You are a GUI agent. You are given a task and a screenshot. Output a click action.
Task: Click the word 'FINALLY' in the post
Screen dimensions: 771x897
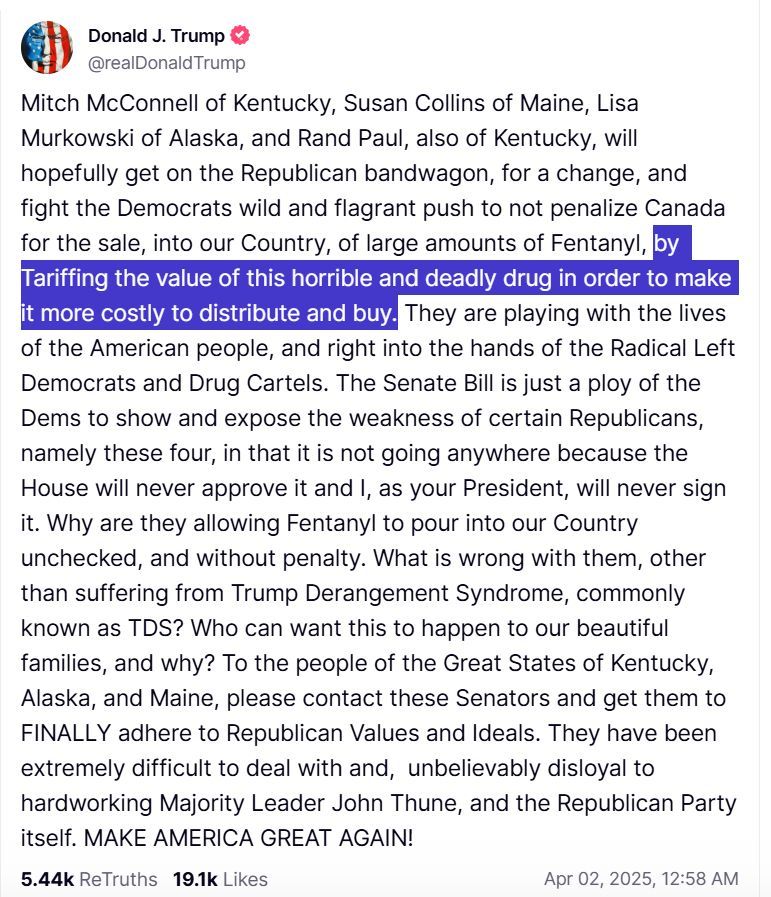click(x=66, y=733)
